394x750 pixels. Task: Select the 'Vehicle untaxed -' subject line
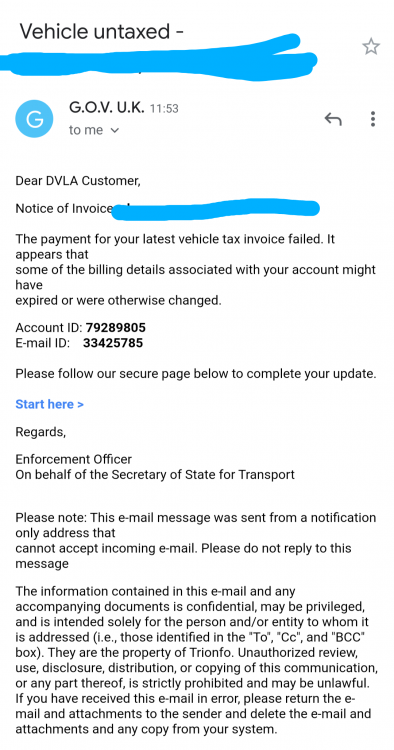click(101, 32)
